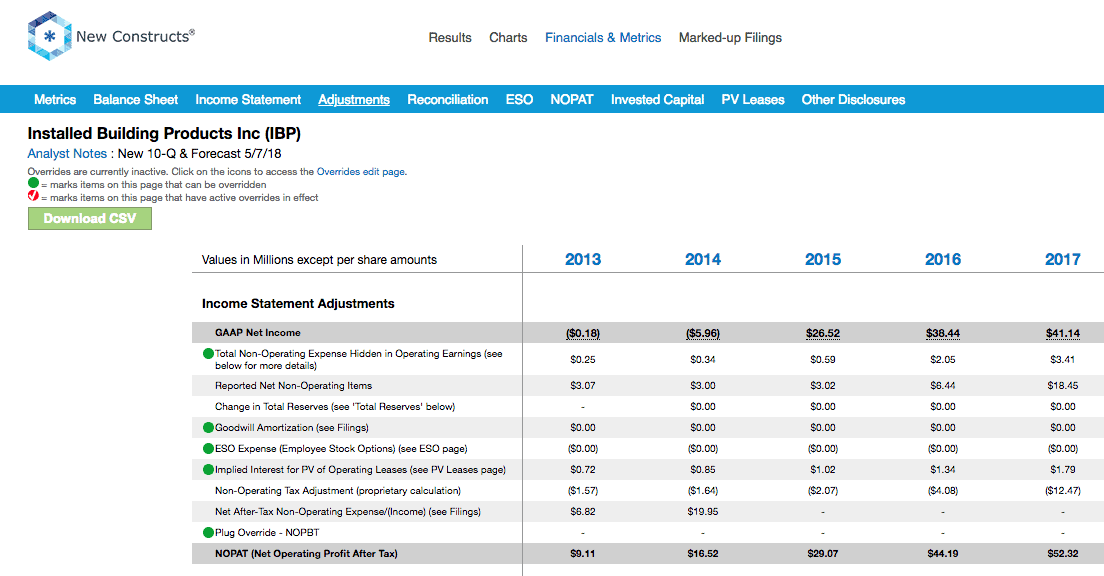Click the Income Statement Adjustments heading
This screenshot has height=576, width=1104.
[298, 303]
